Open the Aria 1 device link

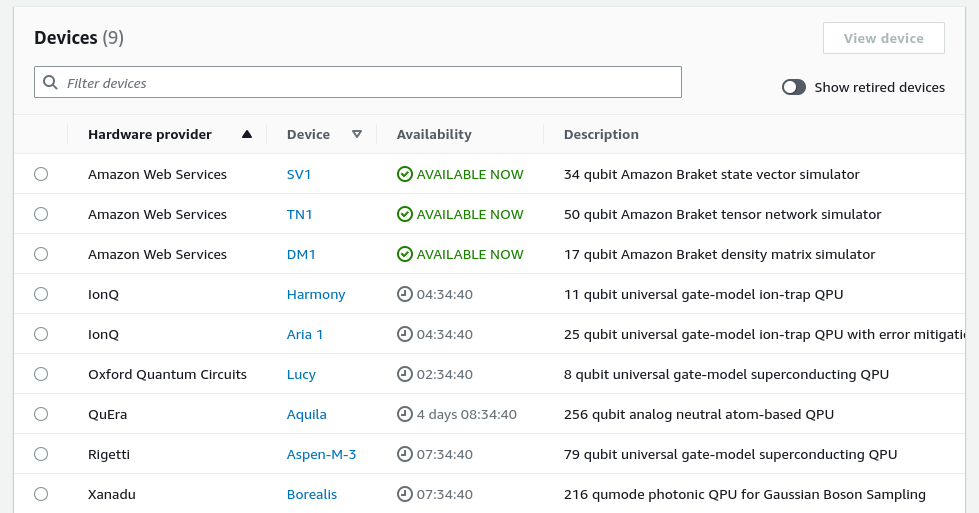pos(305,334)
